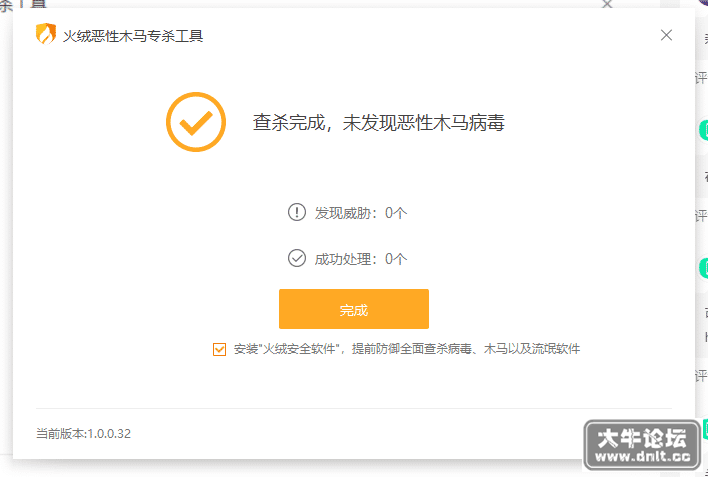Image resolution: width=708 pixels, height=477 pixels.
Task: Click the topmost 评 text on the right edge
Action: (701, 78)
